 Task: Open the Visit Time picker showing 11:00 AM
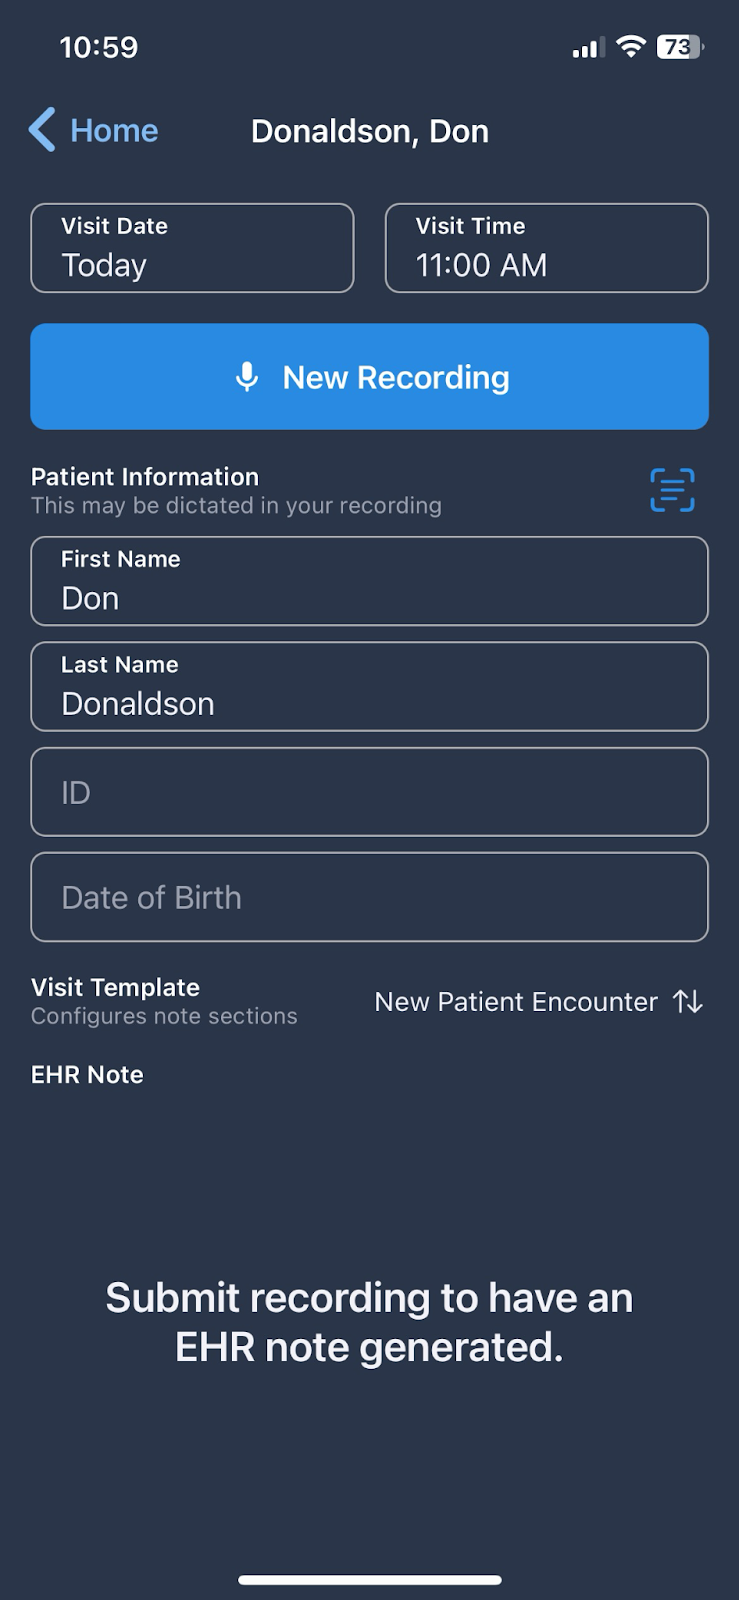click(x=547, y=248)
